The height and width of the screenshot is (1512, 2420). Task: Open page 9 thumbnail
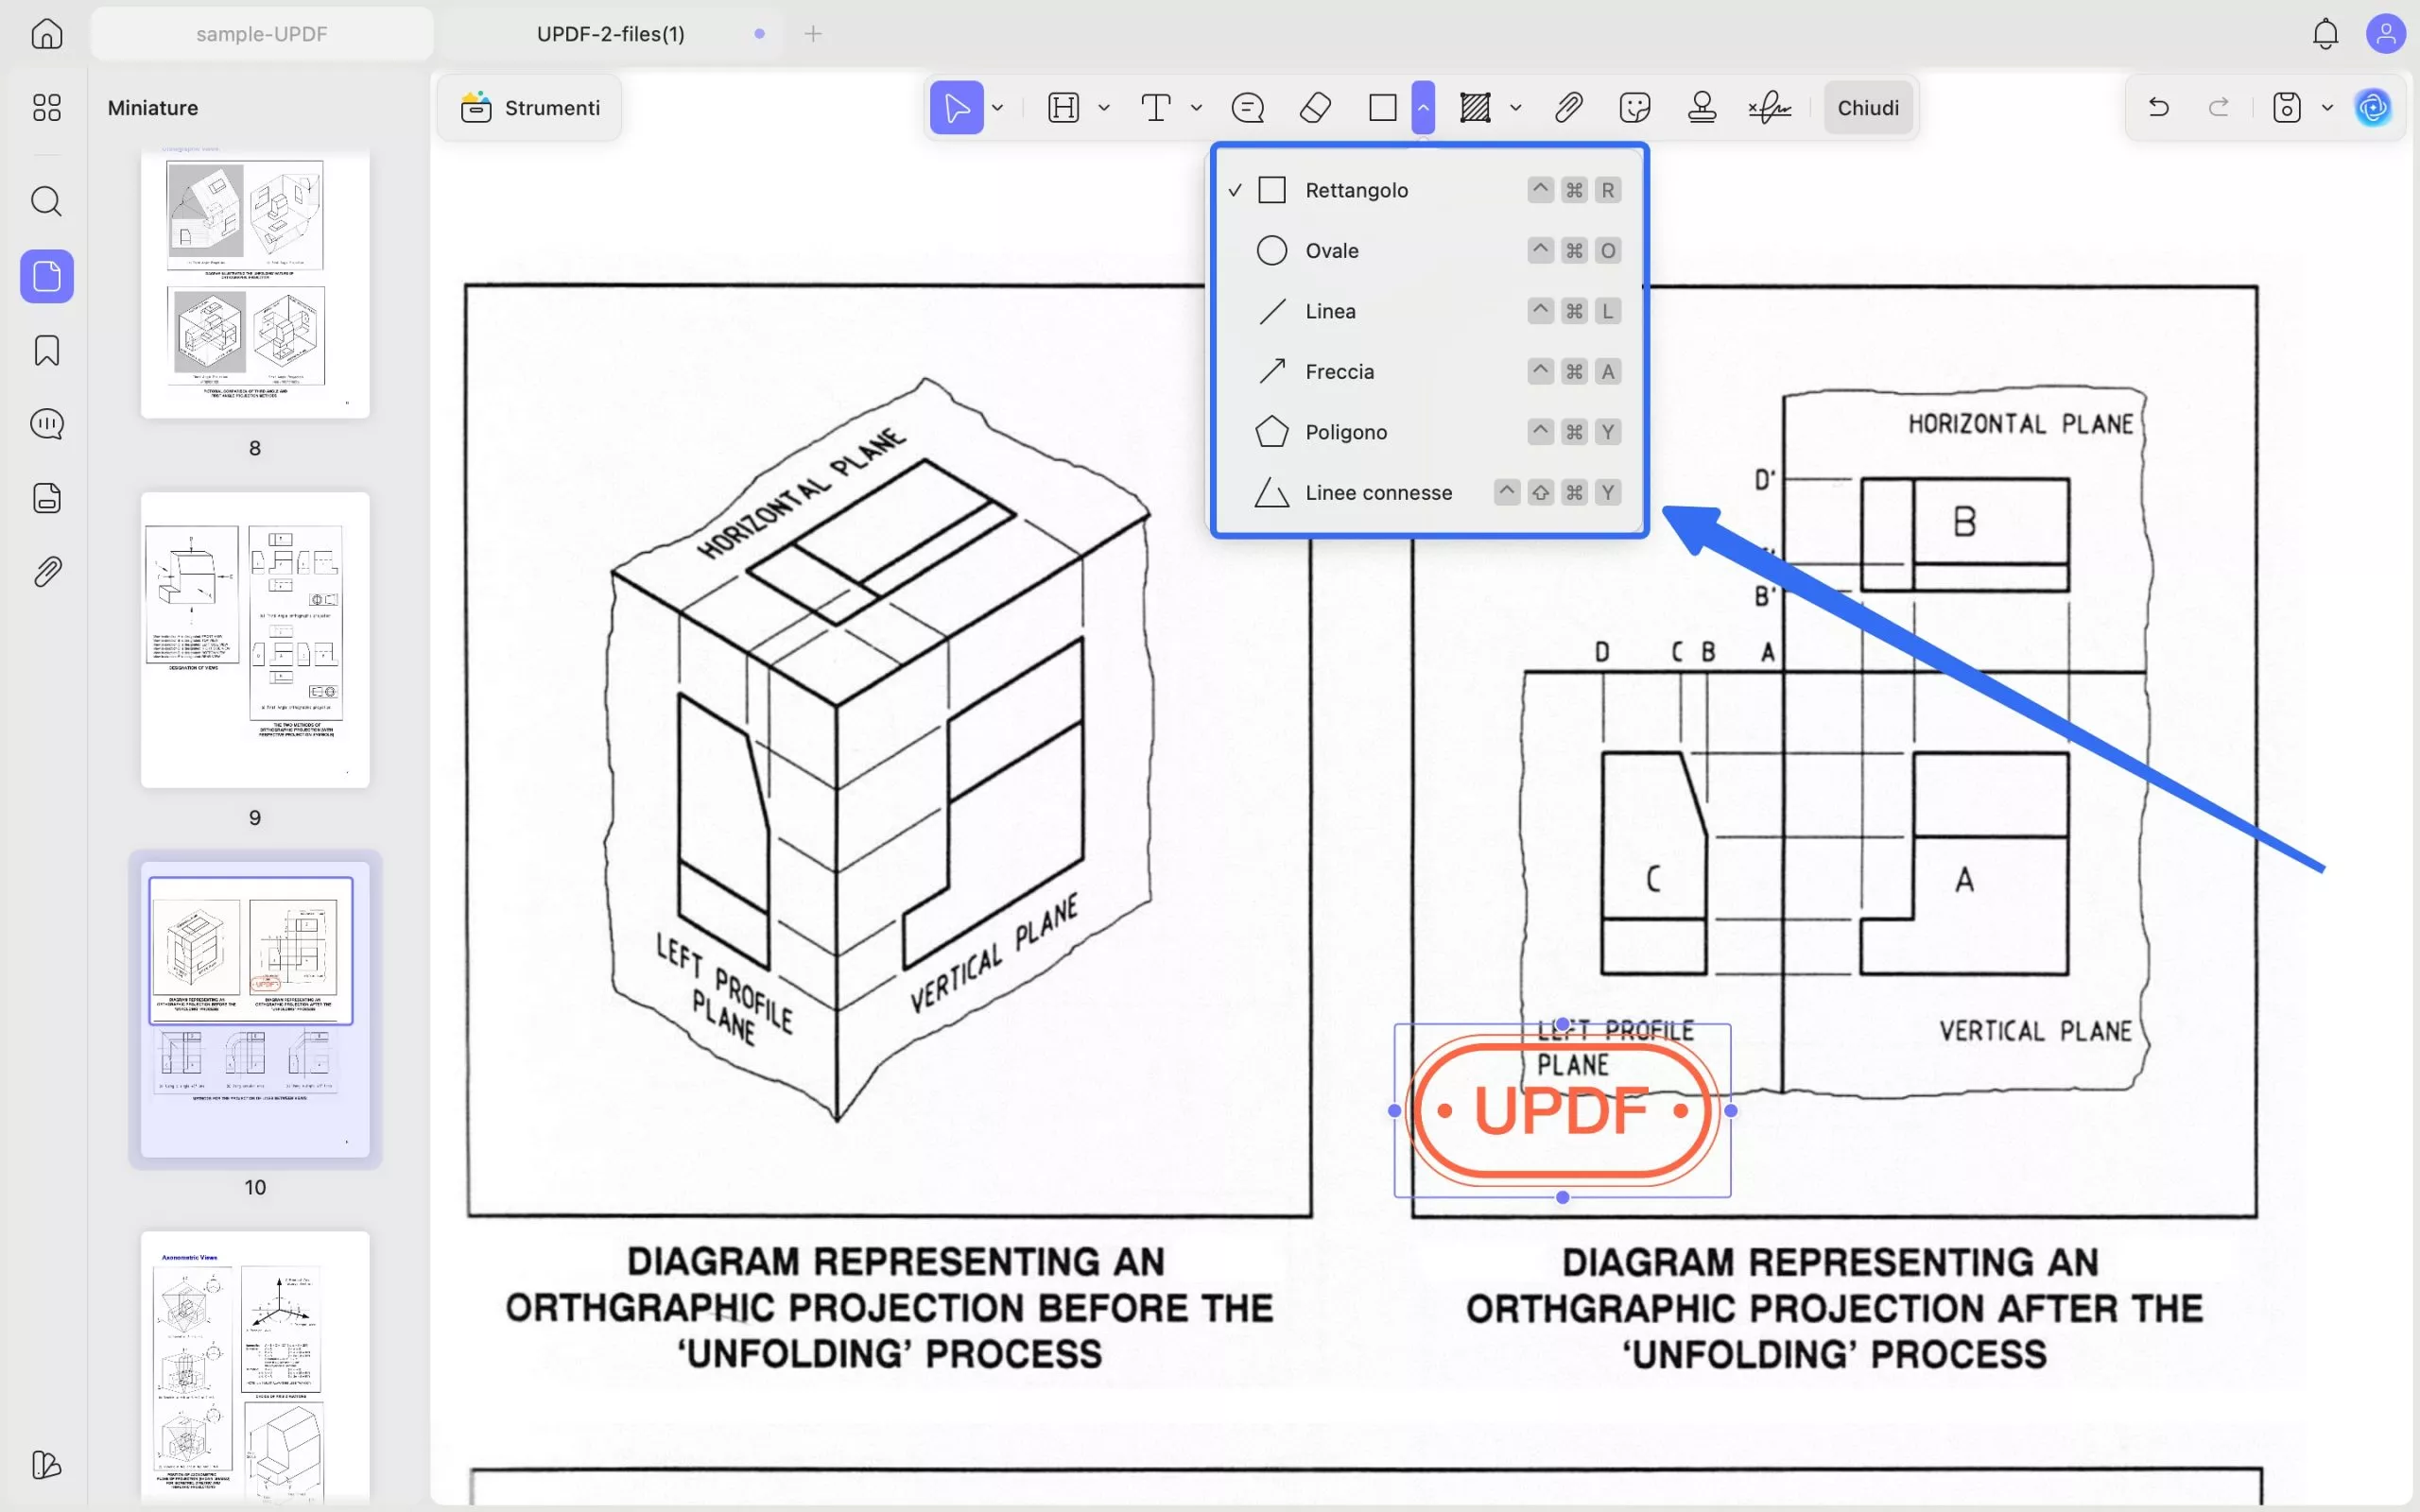[255, 640]
